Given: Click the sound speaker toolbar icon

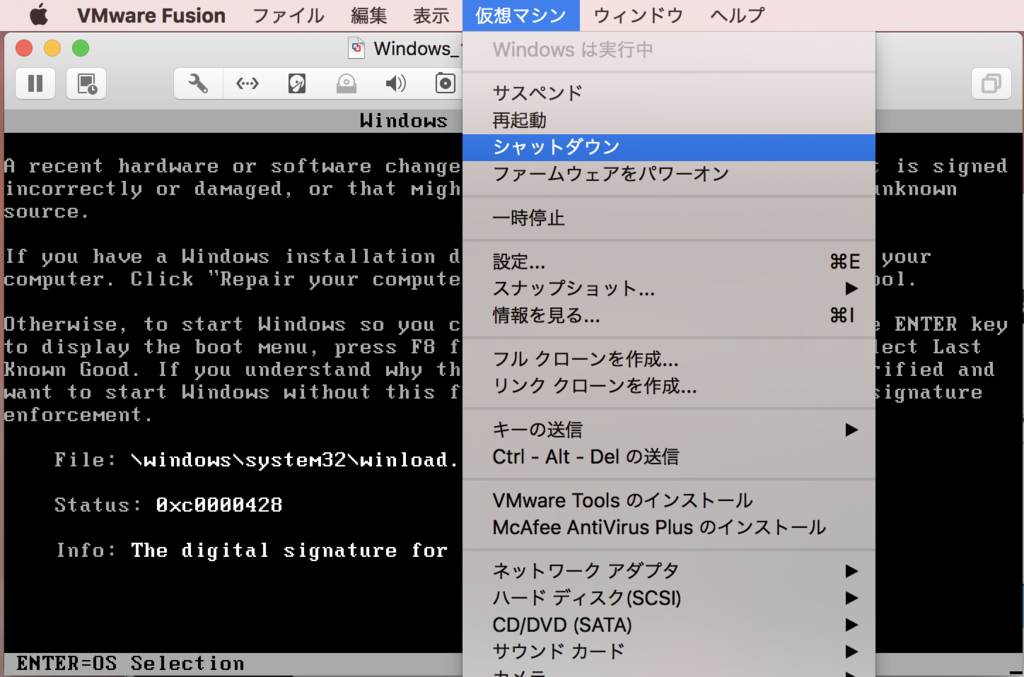Looking at the screenshot, I should click(395, 84).
